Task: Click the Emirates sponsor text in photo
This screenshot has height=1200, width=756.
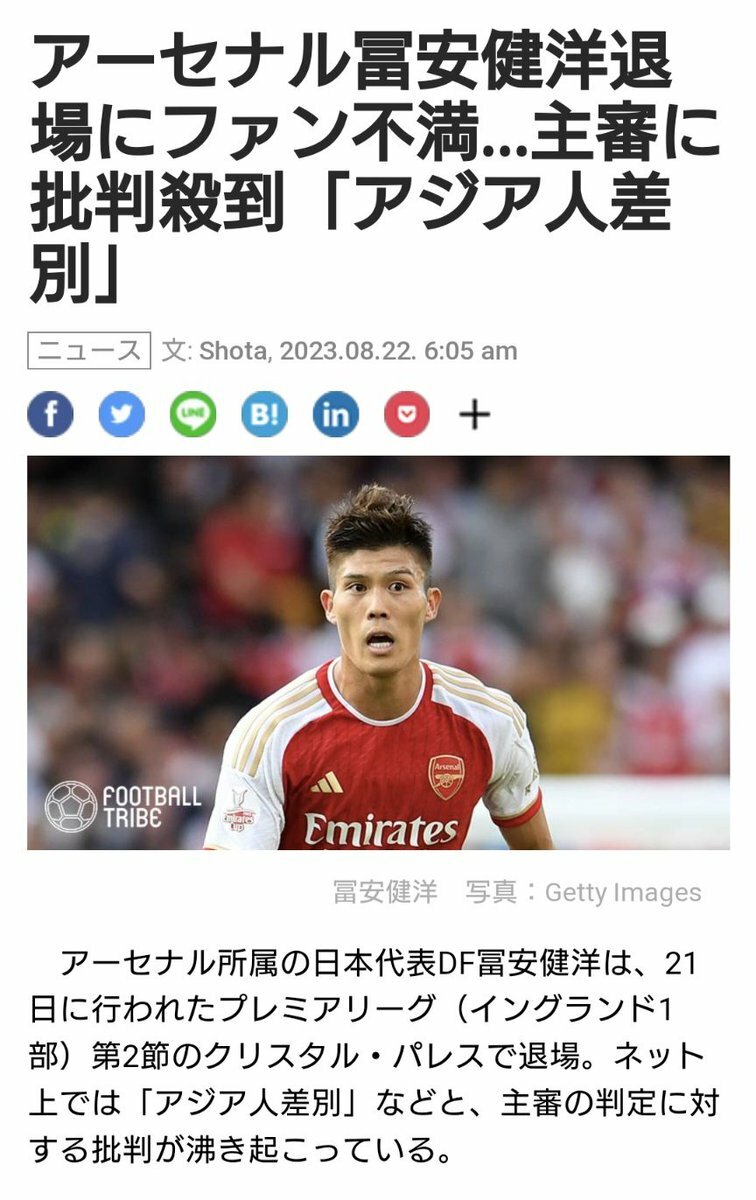Action: pos(381,829)
